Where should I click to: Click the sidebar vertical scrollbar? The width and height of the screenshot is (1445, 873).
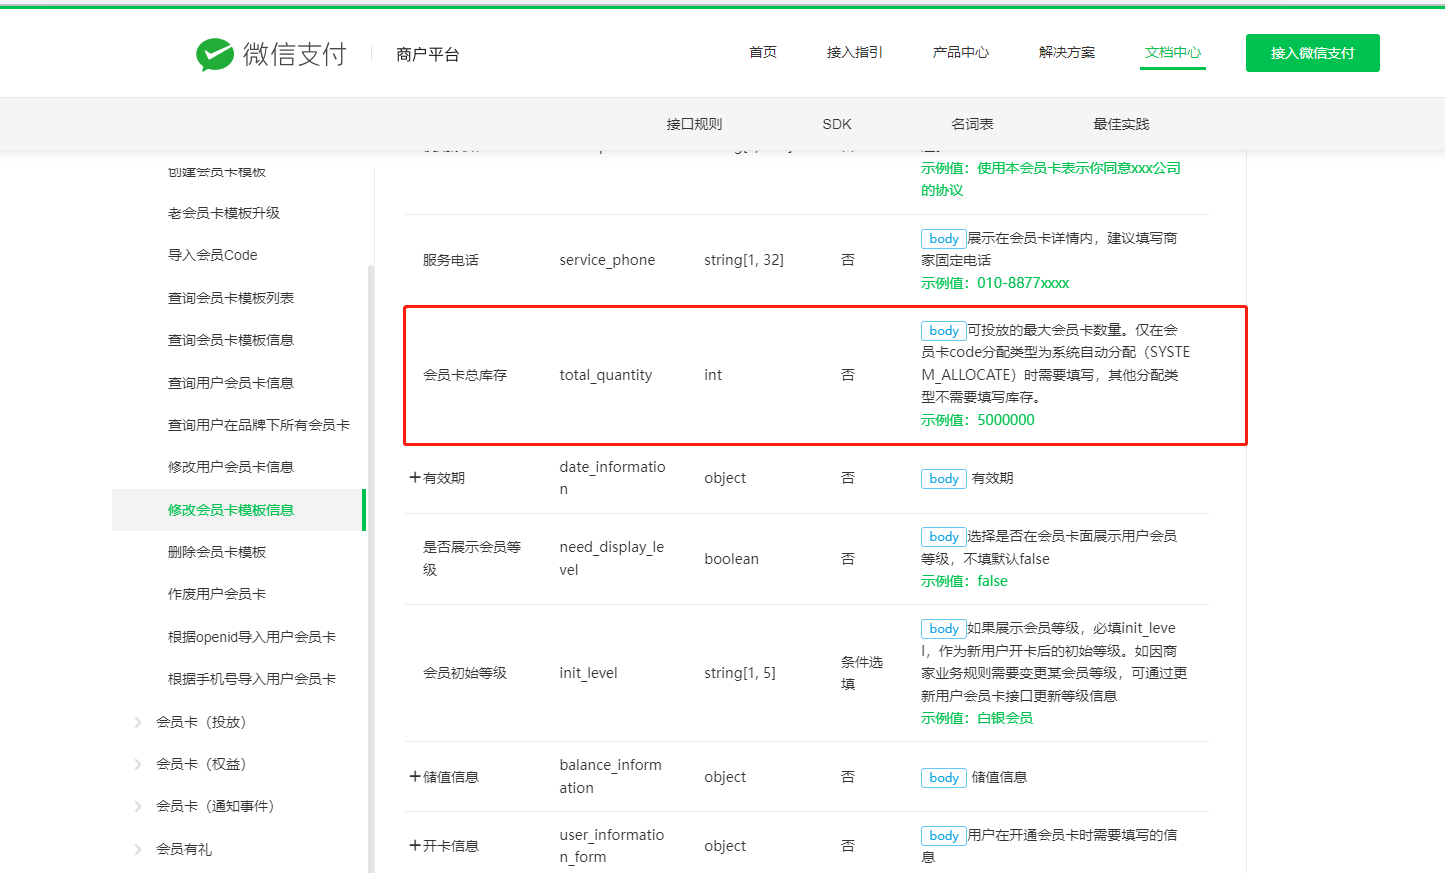tap(371, 568)
